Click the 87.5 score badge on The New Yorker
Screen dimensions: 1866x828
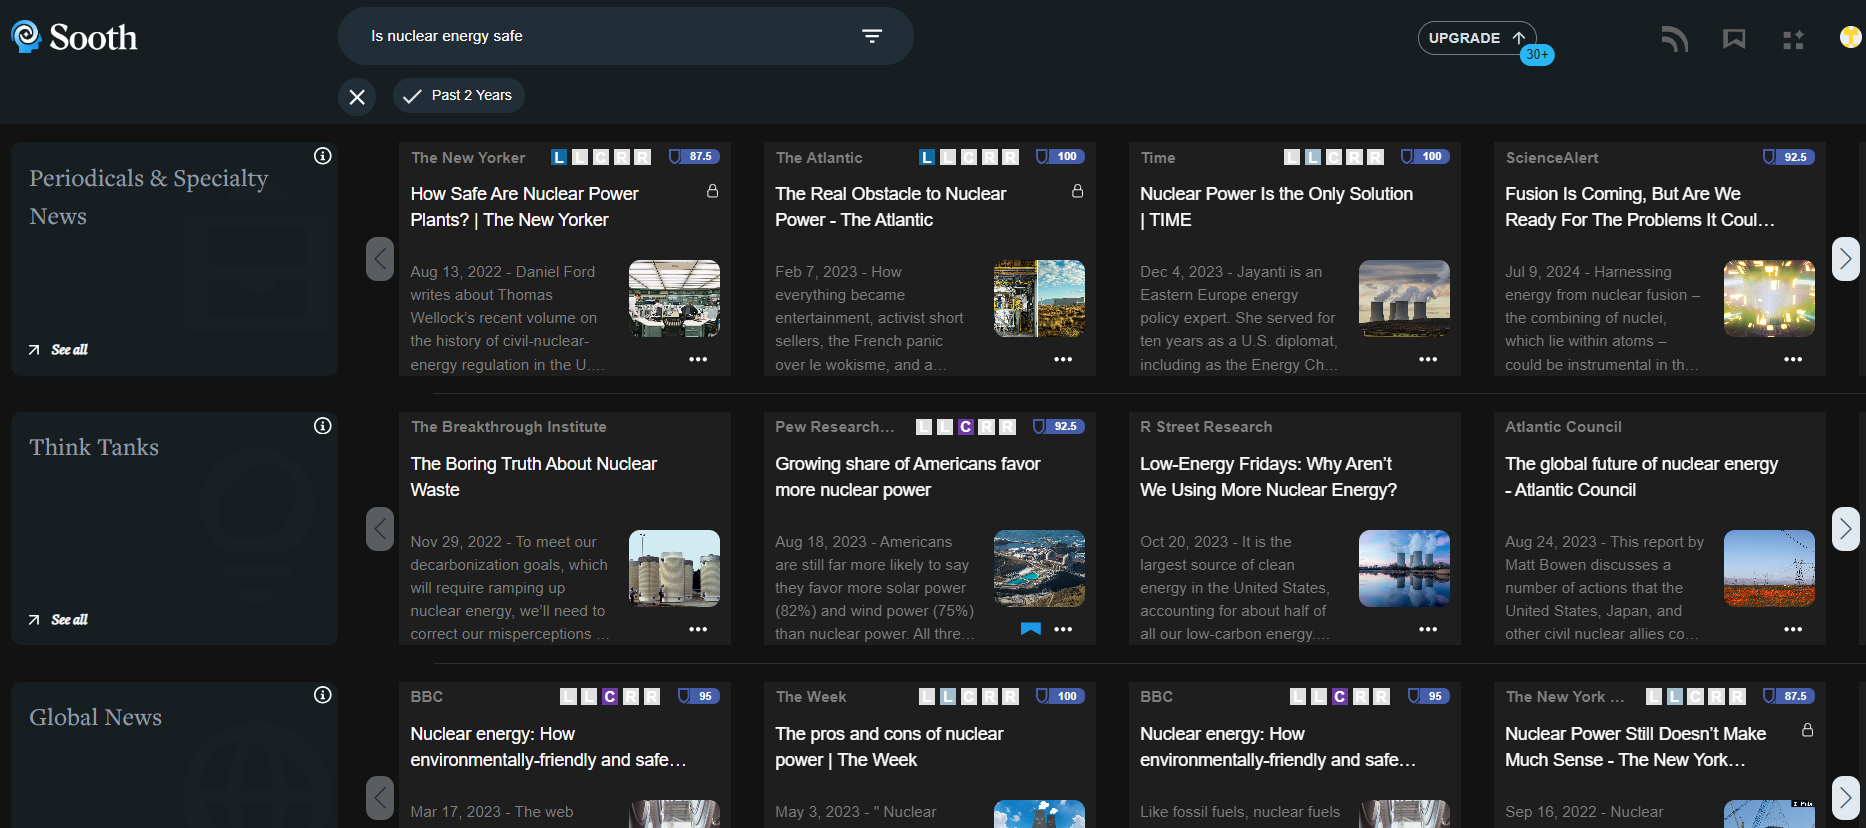(x=694, y=157)
